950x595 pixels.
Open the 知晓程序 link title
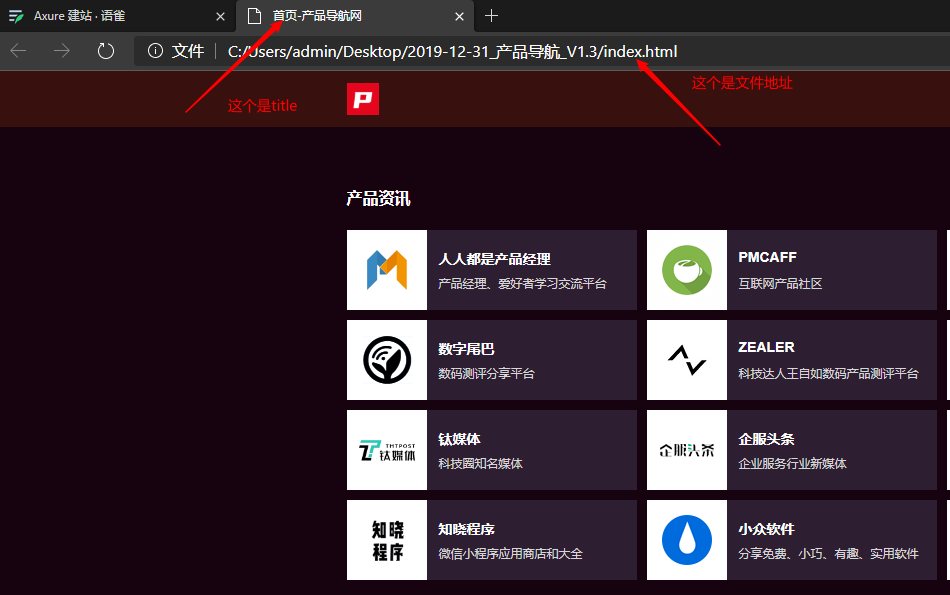click(466, 529)
